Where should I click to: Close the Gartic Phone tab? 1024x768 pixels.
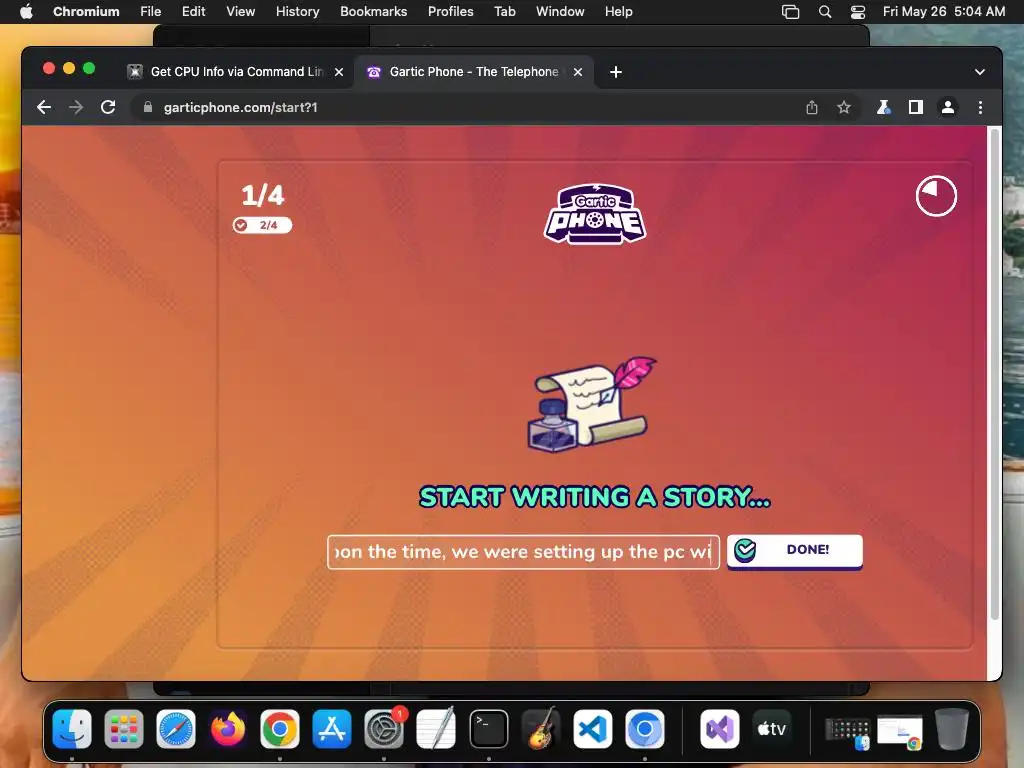point(578,72)
